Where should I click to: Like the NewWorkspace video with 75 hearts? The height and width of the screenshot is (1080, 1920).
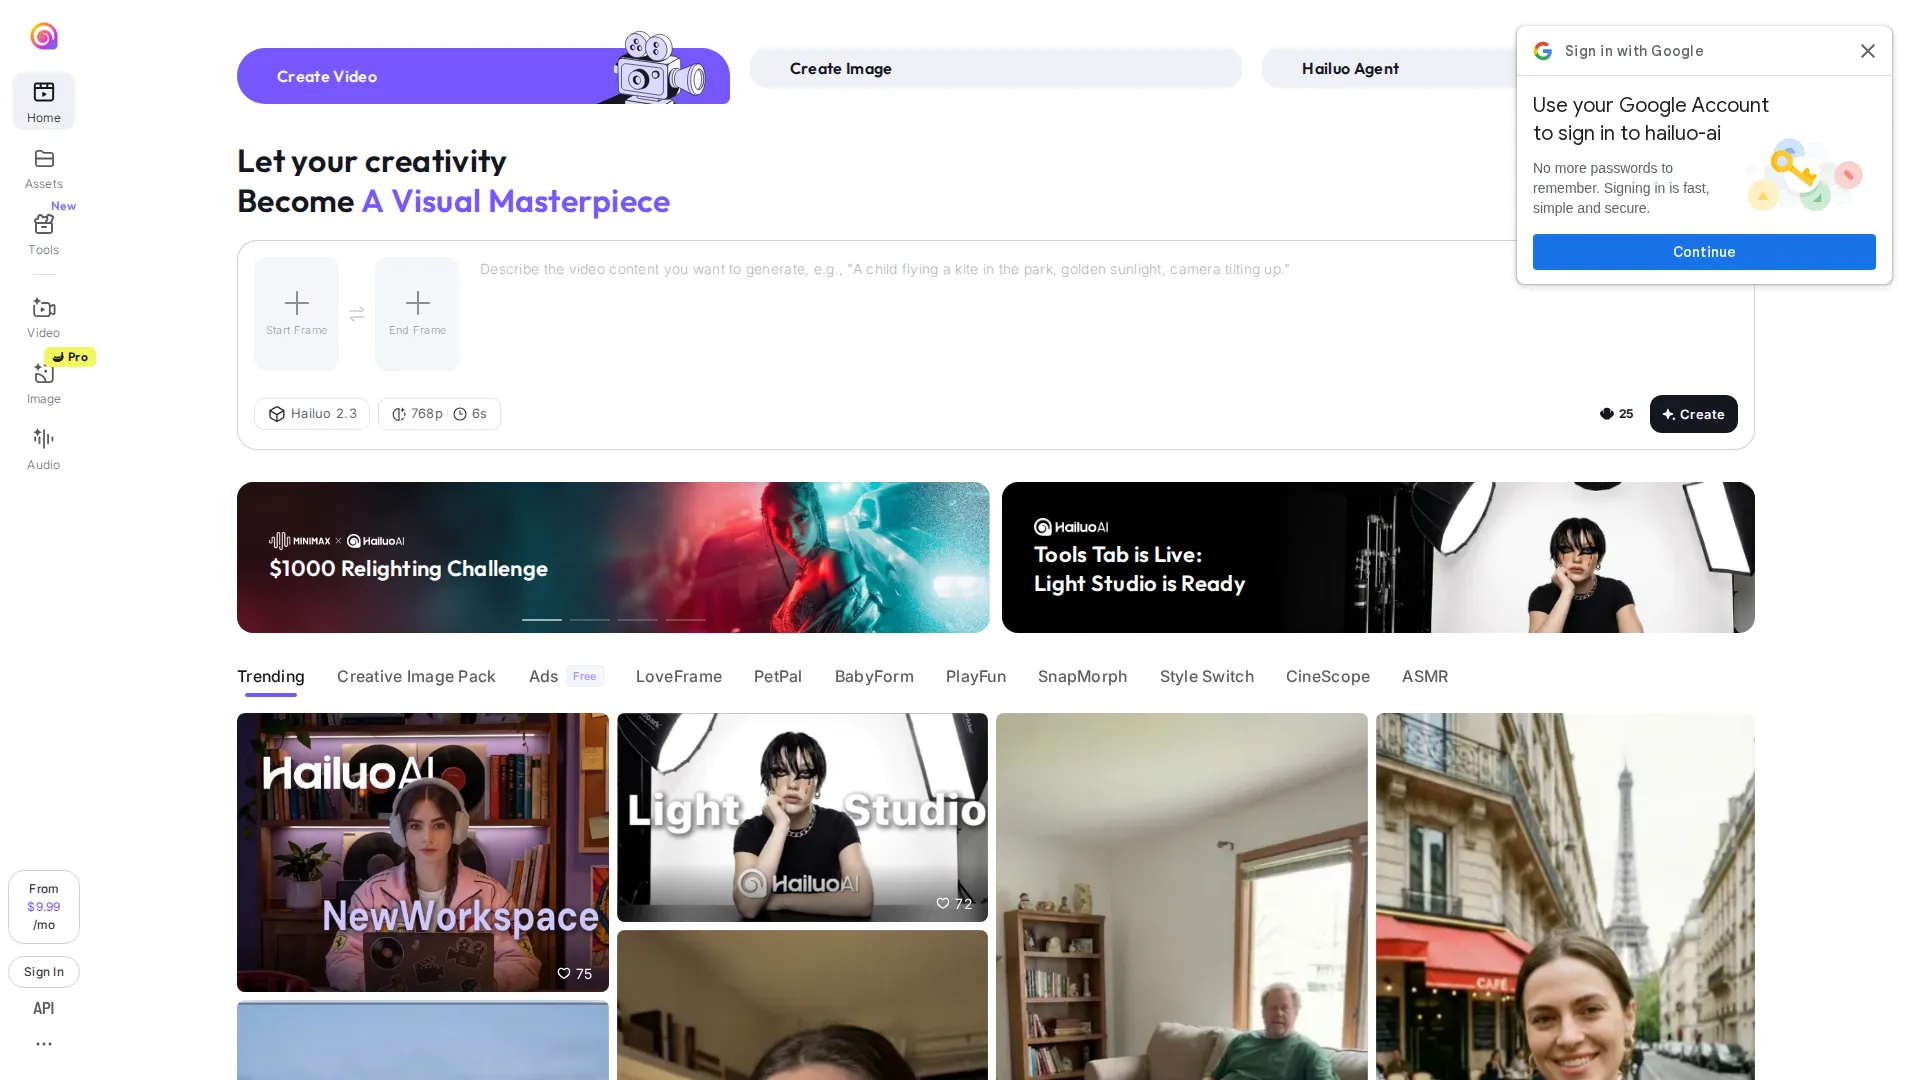point(564,973)
